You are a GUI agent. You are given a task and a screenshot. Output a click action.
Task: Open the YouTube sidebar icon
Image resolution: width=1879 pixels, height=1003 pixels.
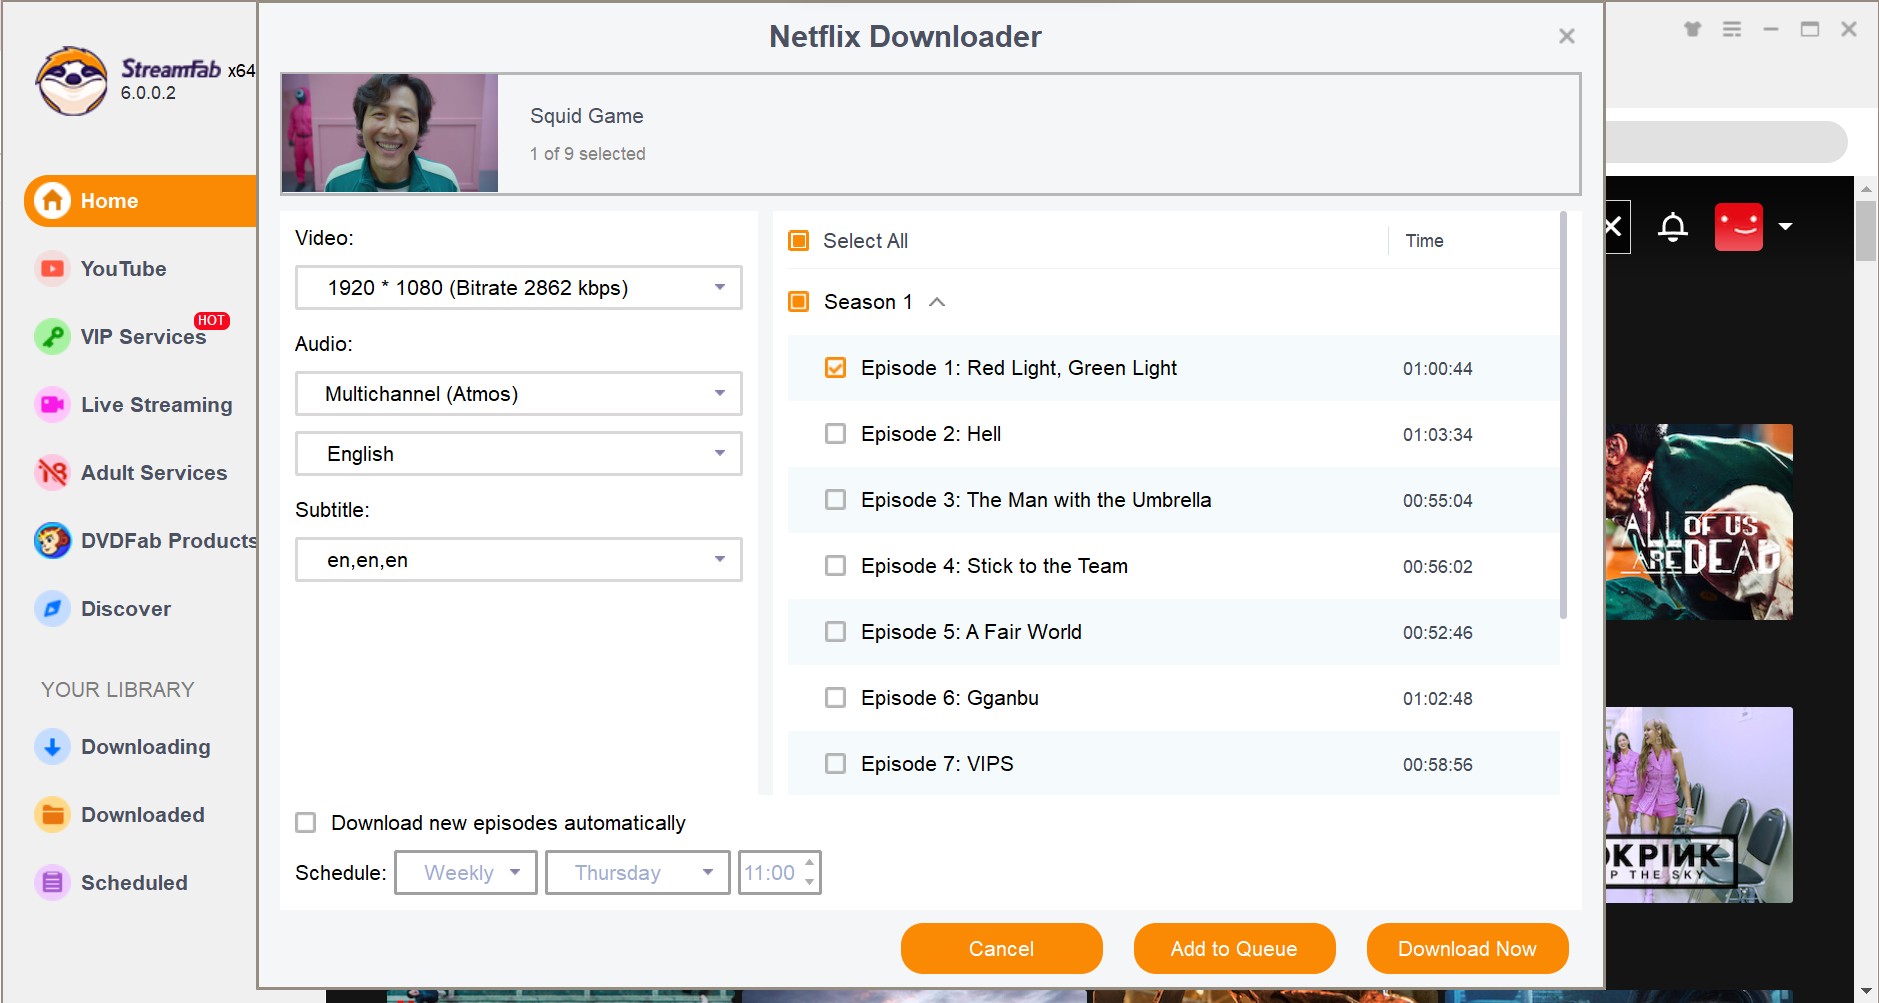52,269
